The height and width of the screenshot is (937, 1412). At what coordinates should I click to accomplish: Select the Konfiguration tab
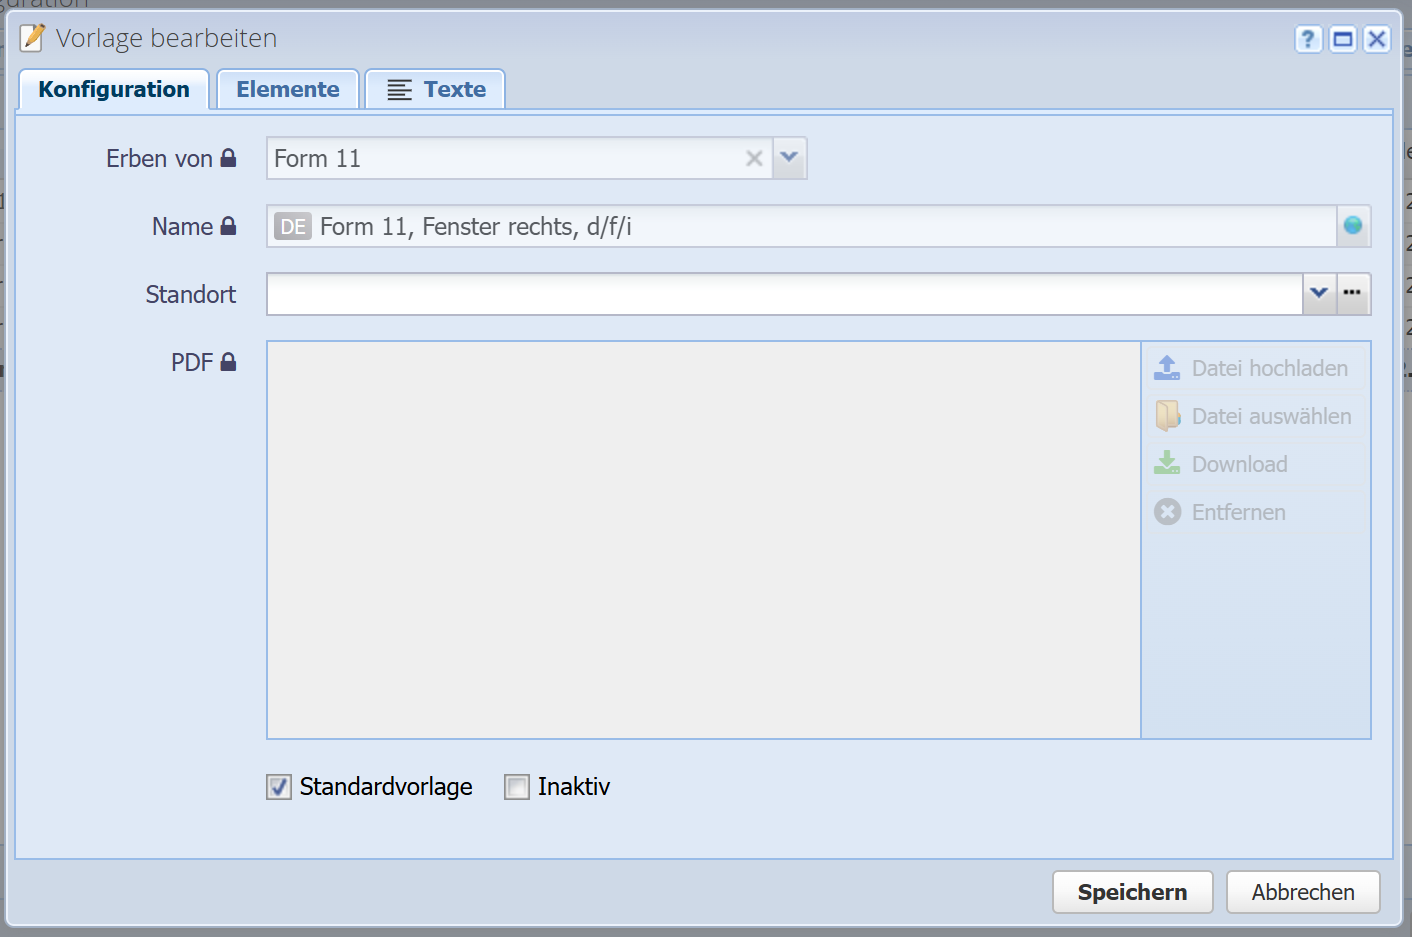[114, 90]
